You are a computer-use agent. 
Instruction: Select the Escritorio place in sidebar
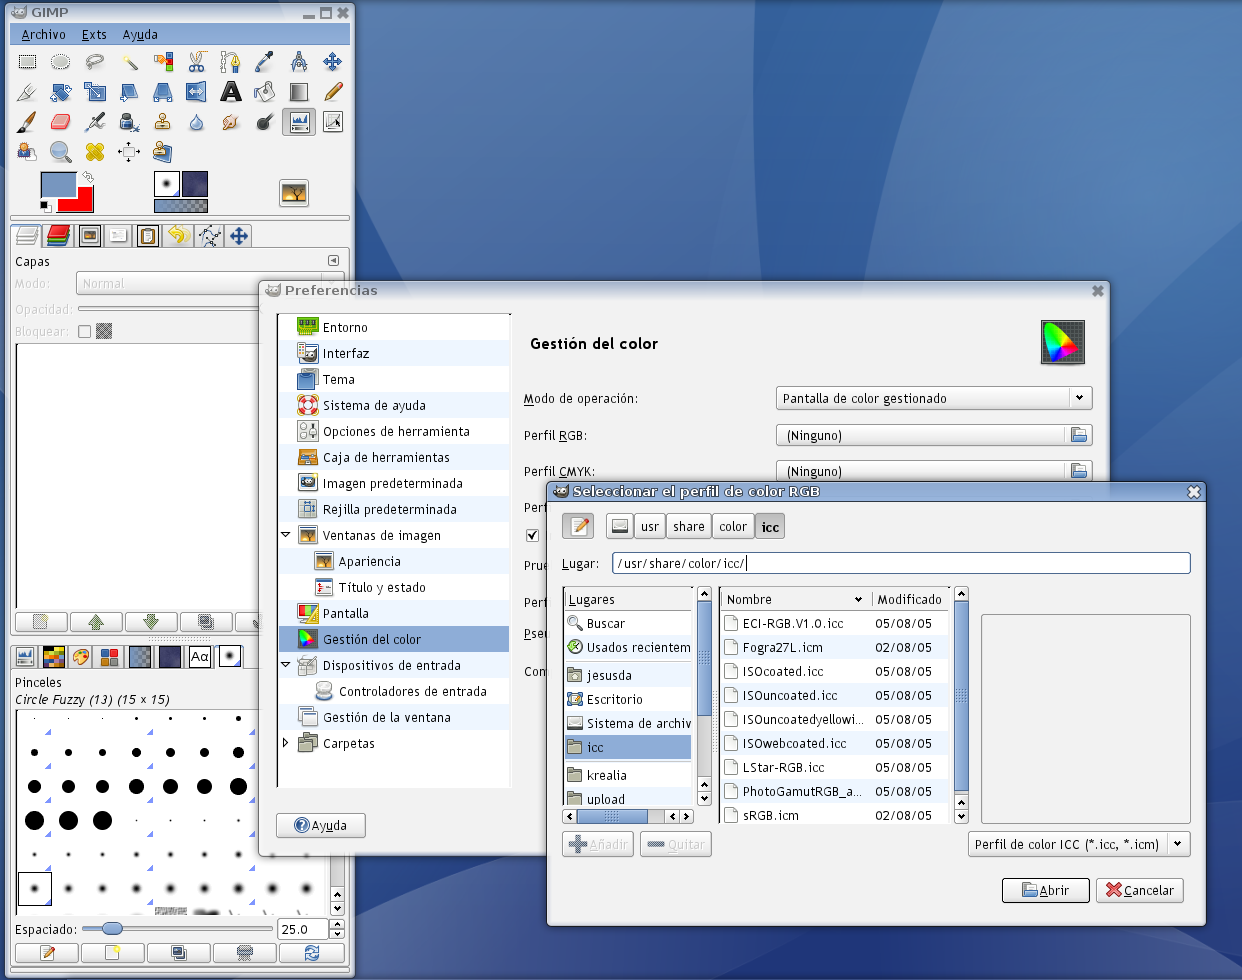pyautogui.click(x=628, y=699)
